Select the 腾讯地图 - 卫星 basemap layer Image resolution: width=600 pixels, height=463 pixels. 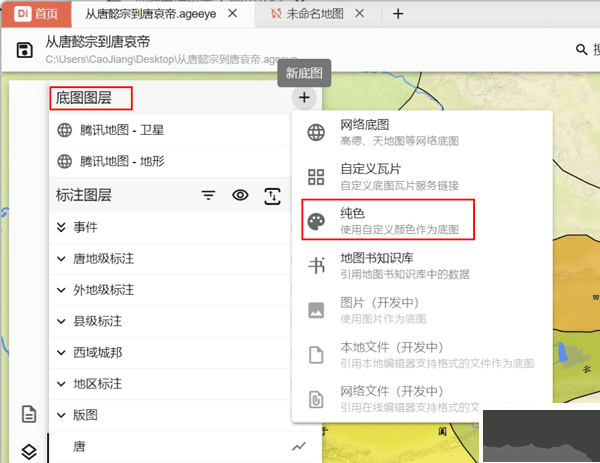click(x=170, y=130)
